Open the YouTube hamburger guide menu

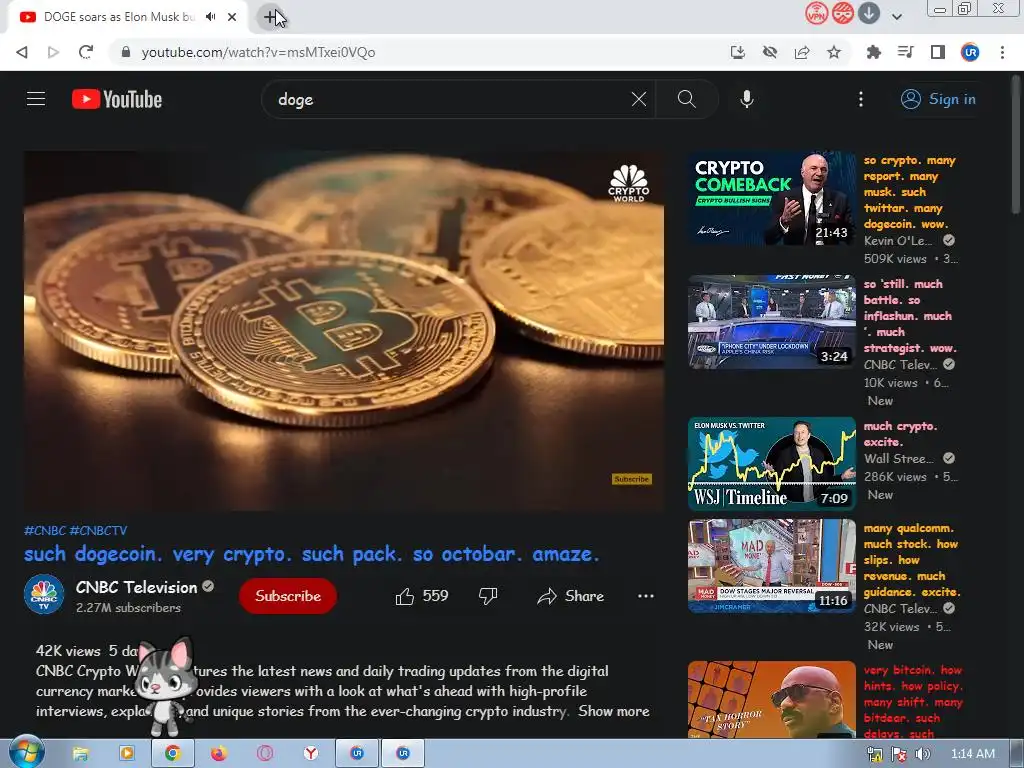[36, 99]
